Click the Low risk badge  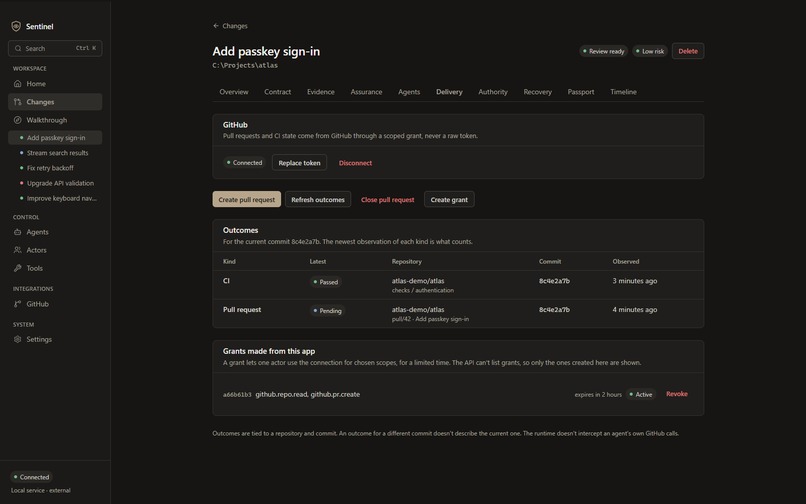click(x=650, y=51)
